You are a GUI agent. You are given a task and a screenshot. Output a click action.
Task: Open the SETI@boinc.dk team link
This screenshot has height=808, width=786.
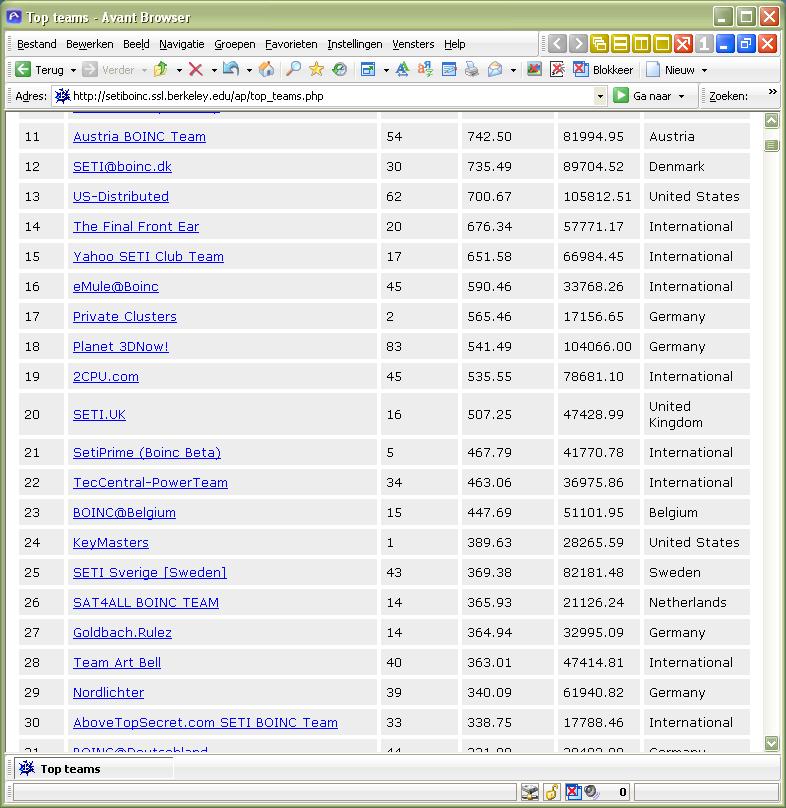tap(122, 166)
